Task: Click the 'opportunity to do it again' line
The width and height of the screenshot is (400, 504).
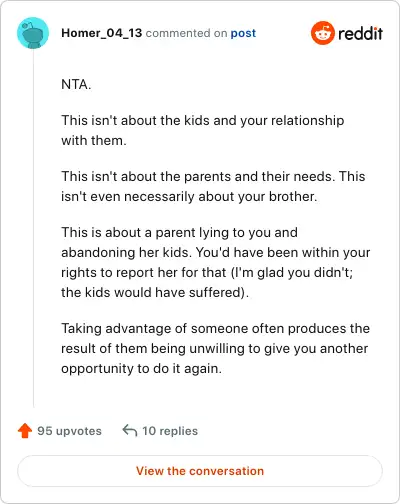Action: point(141,368)
